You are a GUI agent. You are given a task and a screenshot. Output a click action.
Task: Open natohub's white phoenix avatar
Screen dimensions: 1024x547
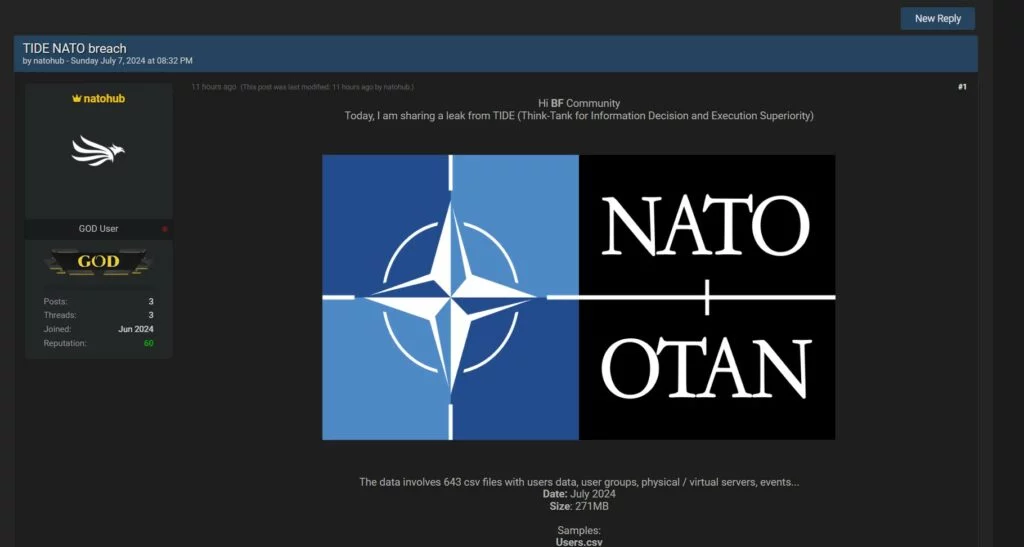(98, 151)
